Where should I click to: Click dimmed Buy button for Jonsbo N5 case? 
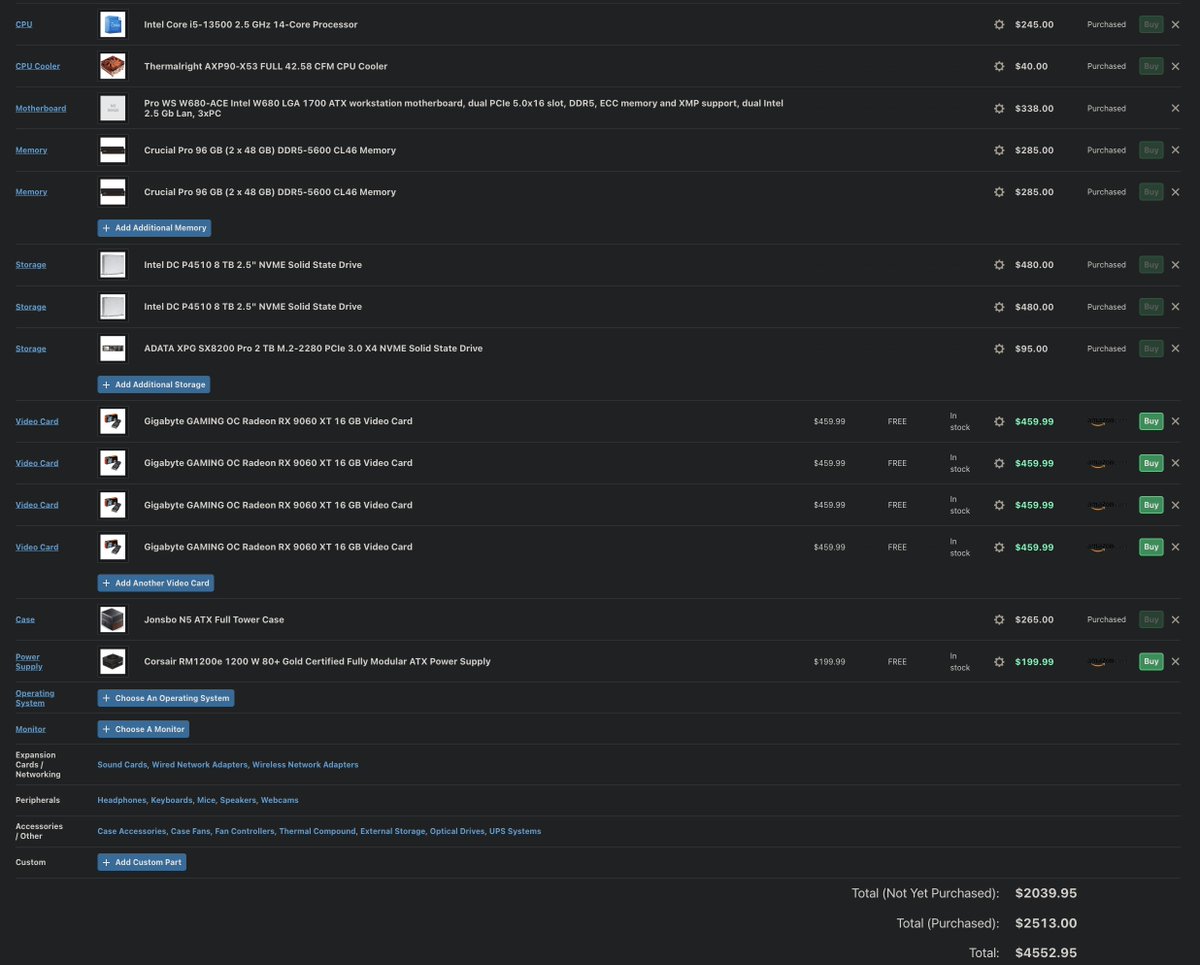(x=1151, y=620)
